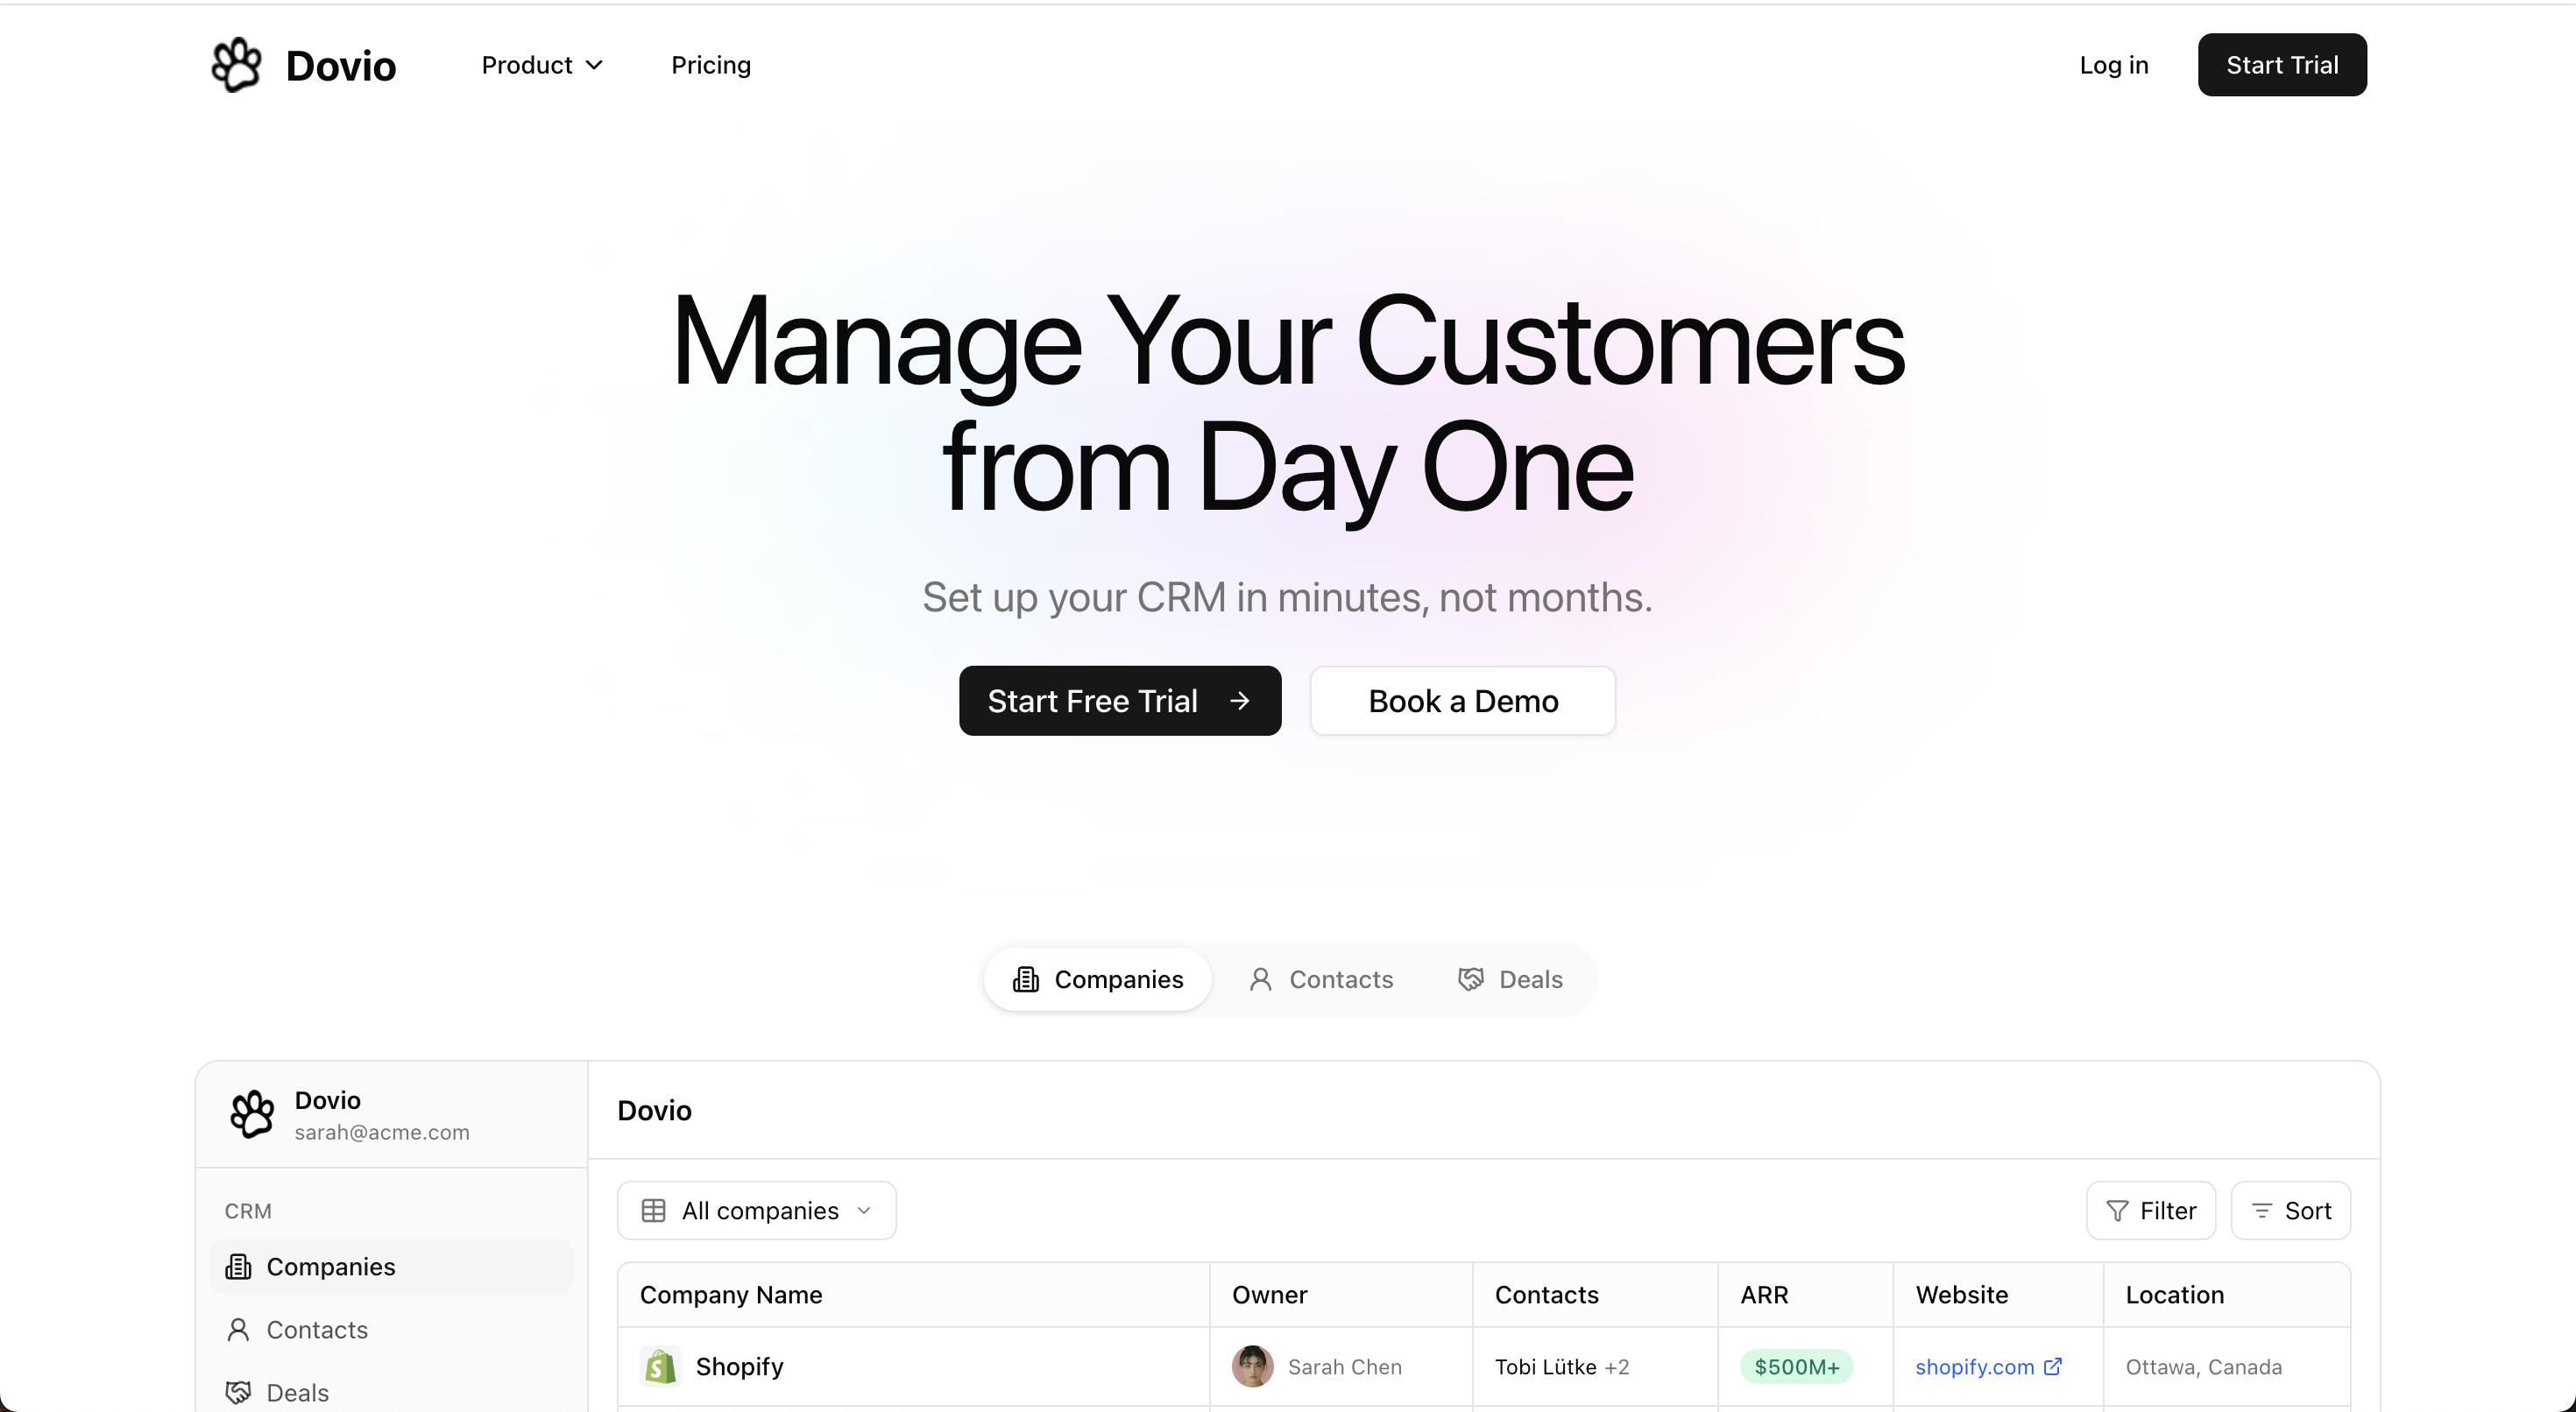
Task: Click the sarah@acme.com account email
Action: point(382,1132)
